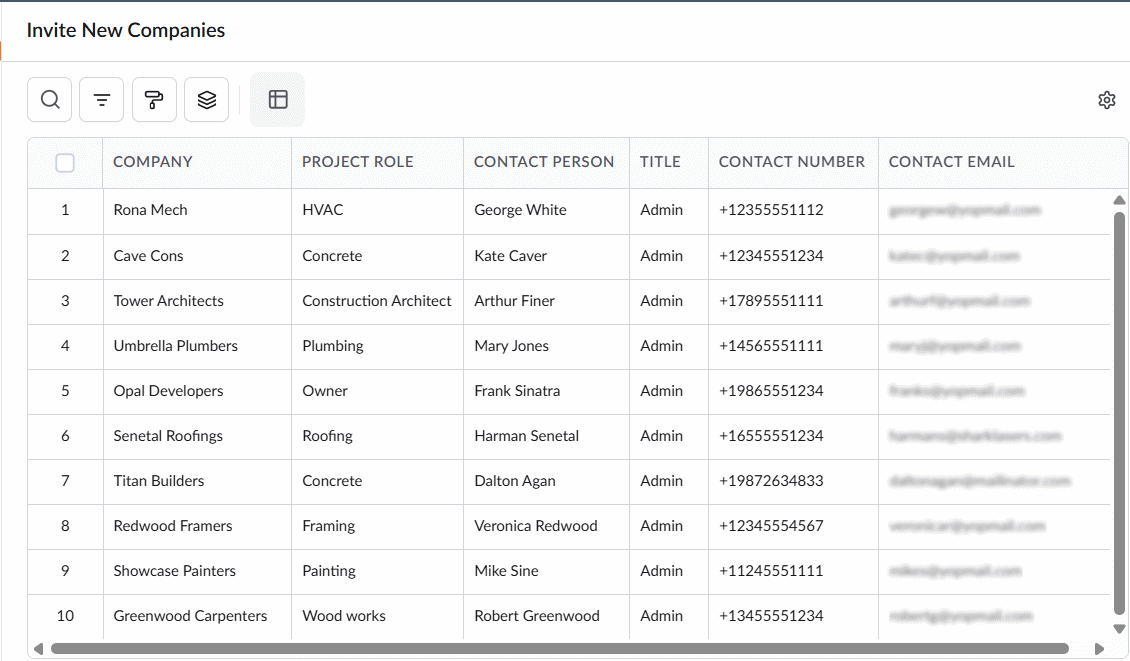Click the HVAC project role cell
Image resolution: width=1130 pixels, height=661 pixels.
378,210
